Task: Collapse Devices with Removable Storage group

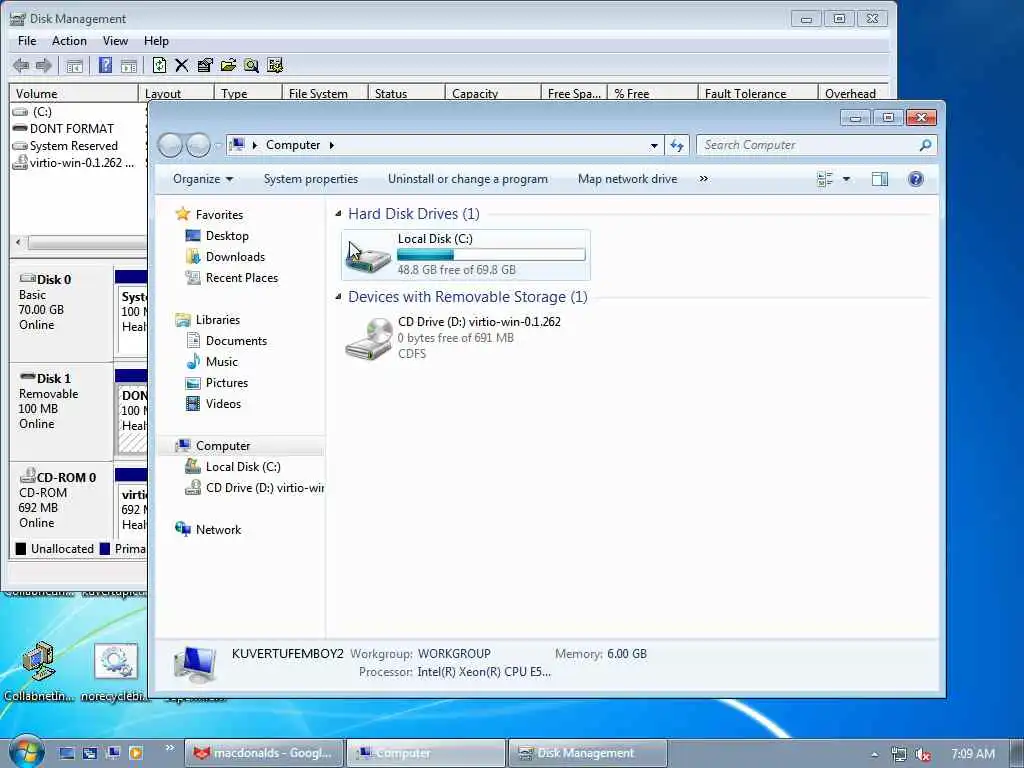Action: 338,296
